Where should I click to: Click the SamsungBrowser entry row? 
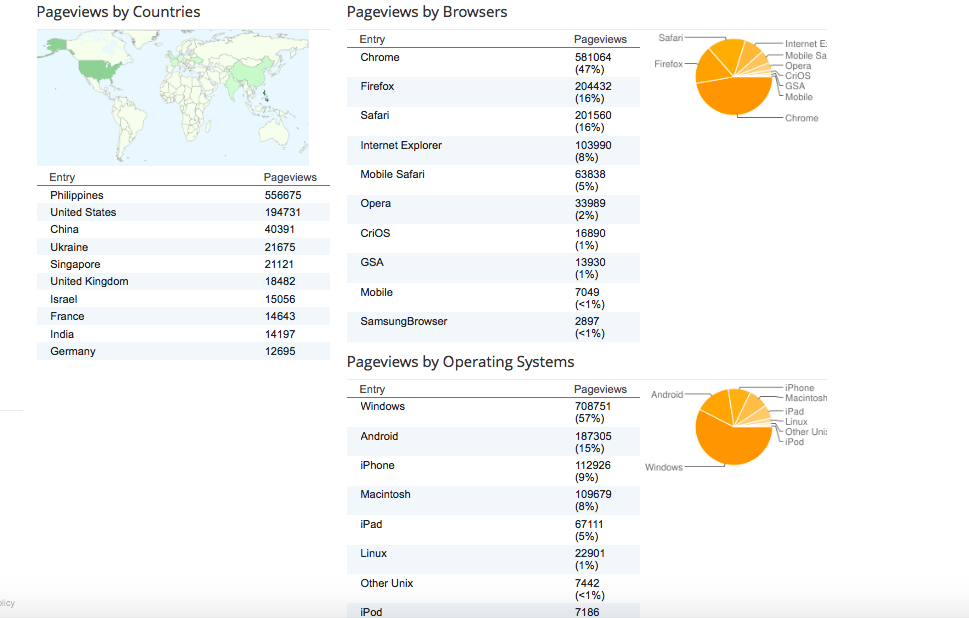click(x=493, y=327)
